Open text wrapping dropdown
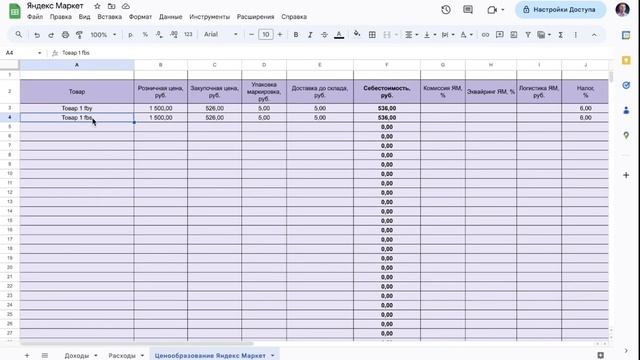The image size is (640, 360). 448,35
